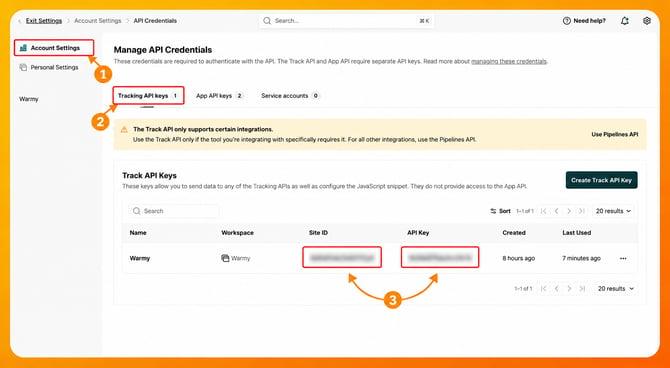The height and width of the screenshot is (368, 670).
Task: Open the bottom 20 results dropdown
Action: [x=615, y=289]
